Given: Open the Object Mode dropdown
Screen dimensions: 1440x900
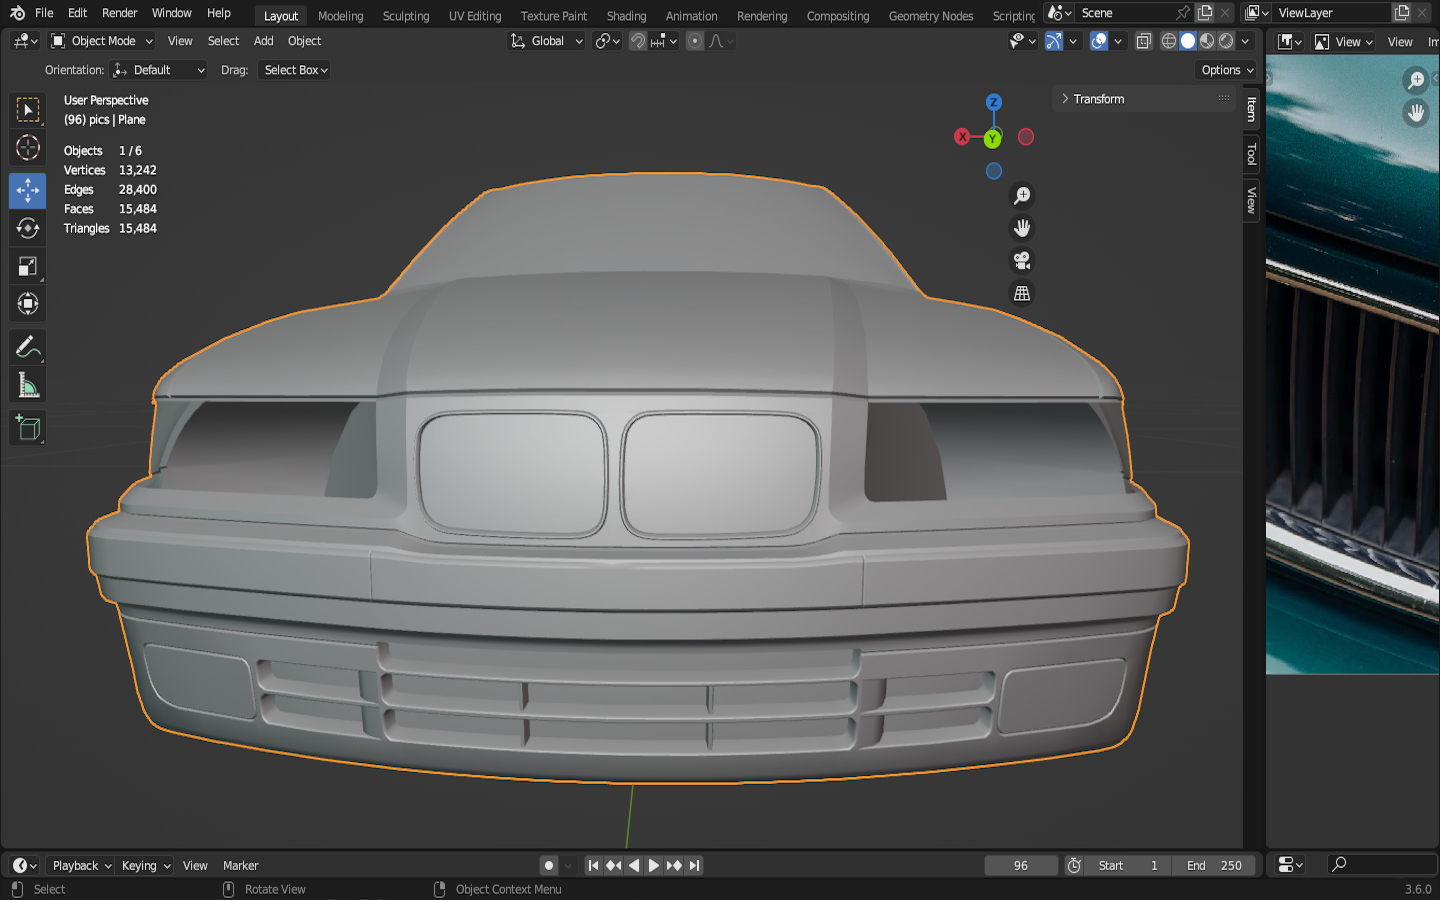Looking at the screenshot, I should pyautogui.click(x=102, y=41).
